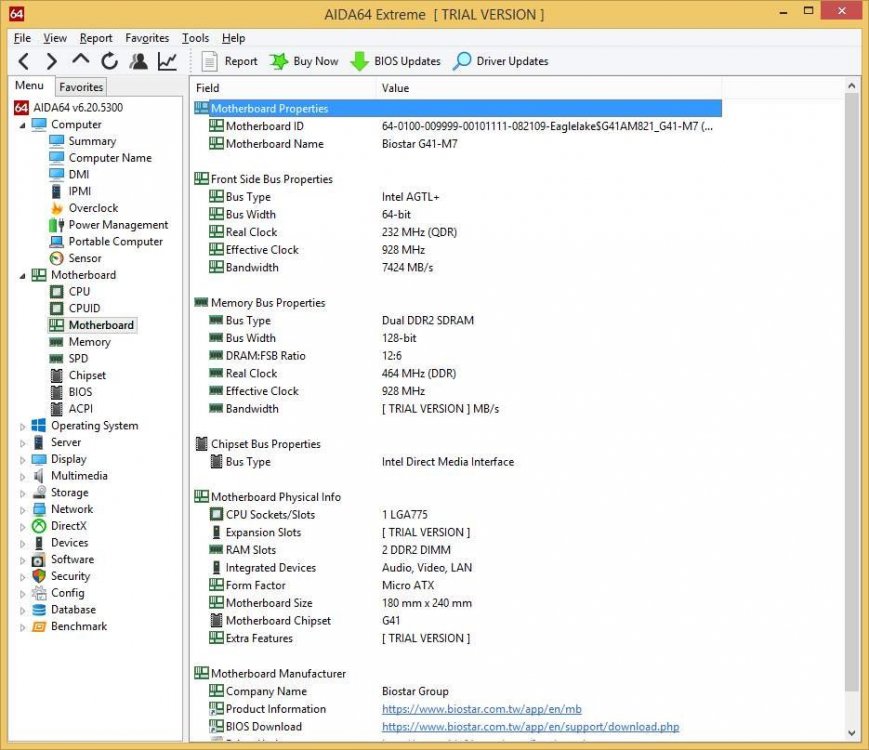Open the BIOS Download link
Viewport: 869px width, 750px height.
530,727
